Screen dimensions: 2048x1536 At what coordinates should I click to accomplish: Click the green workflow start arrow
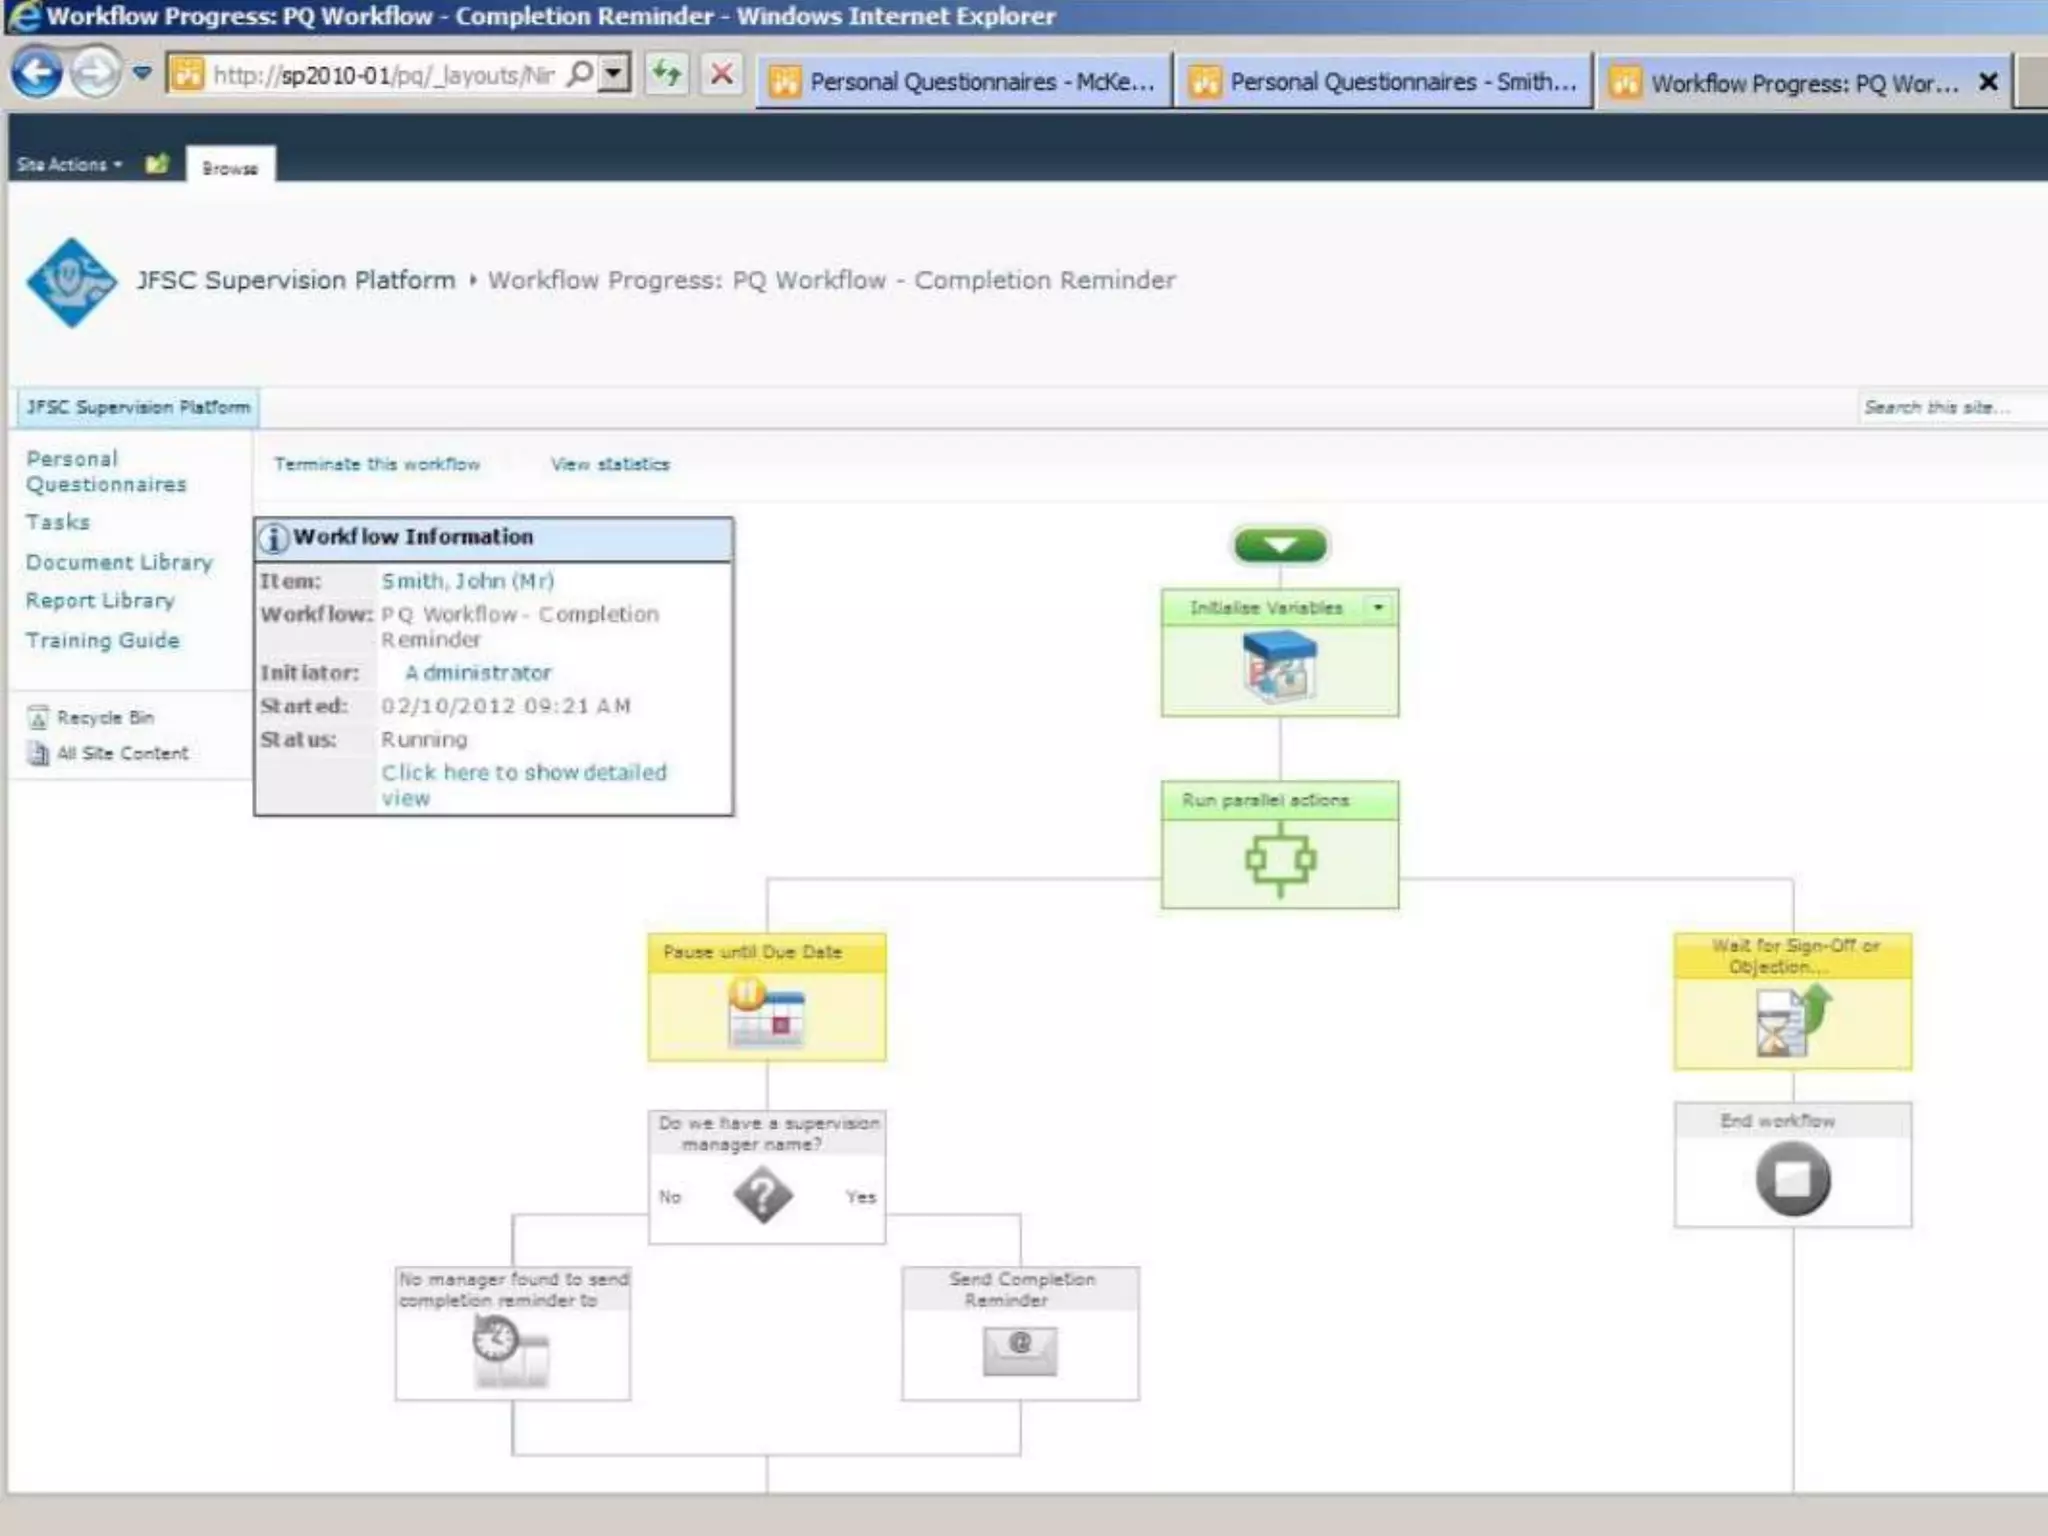[1280, 545]
